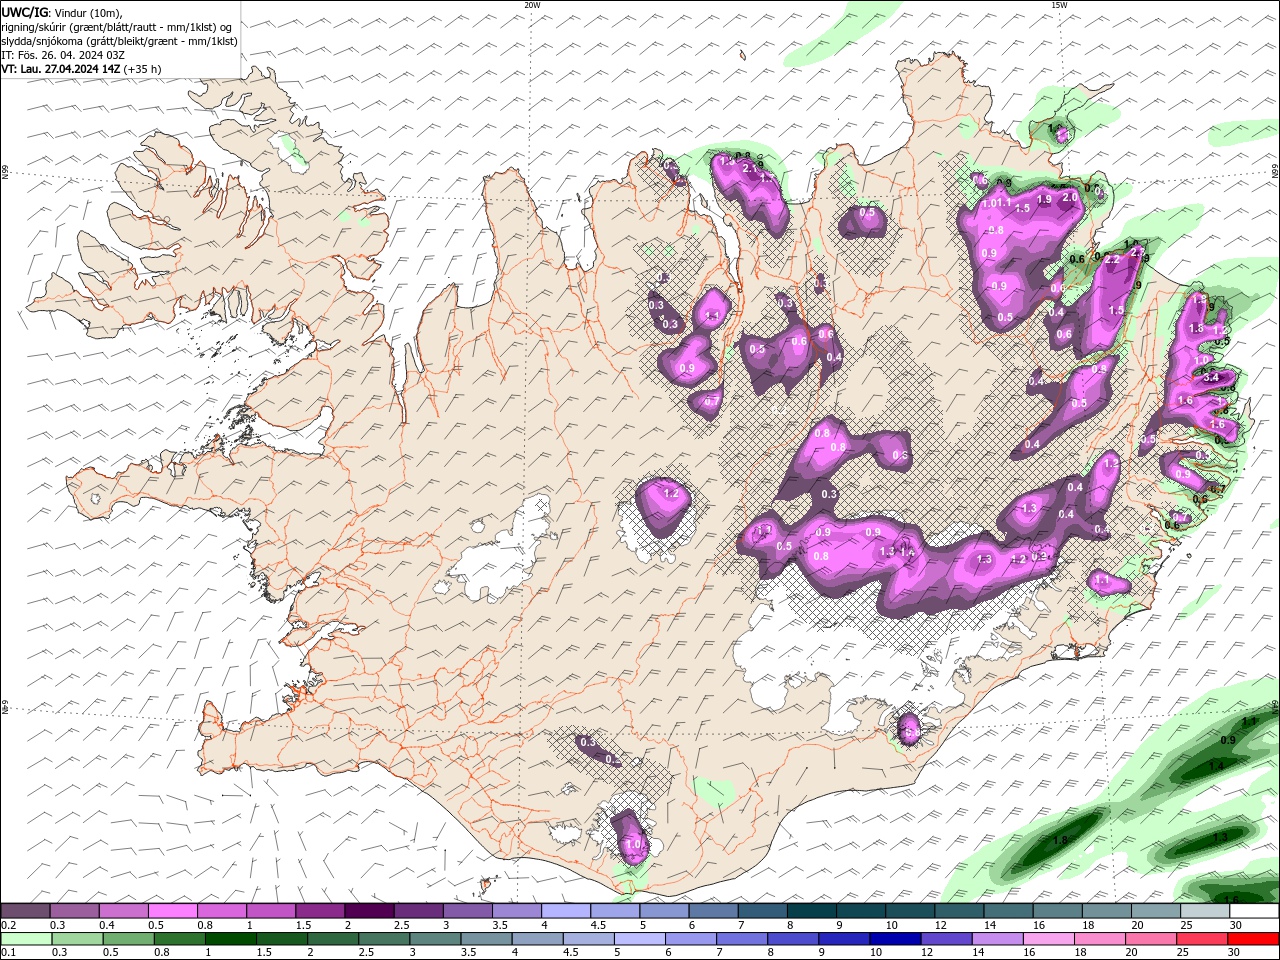Select the light lavender snow swatch at 4
Screen dimensions: 1280x960
click(564, 911)
